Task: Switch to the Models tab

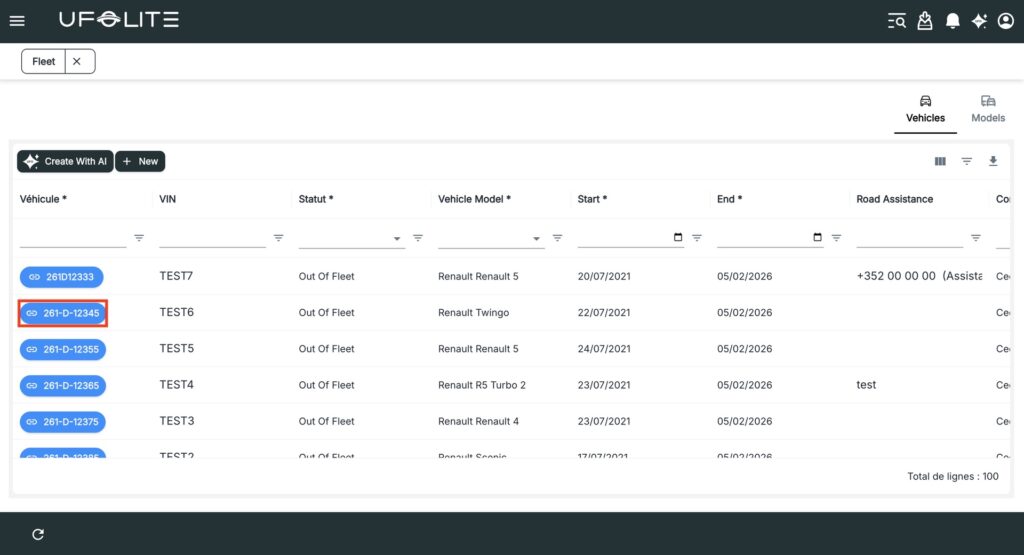Action: click(988, 109)
